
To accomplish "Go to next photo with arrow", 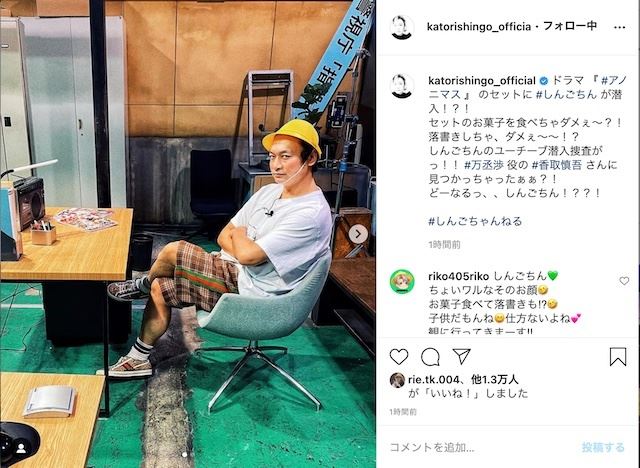I will tap(358, 234).
